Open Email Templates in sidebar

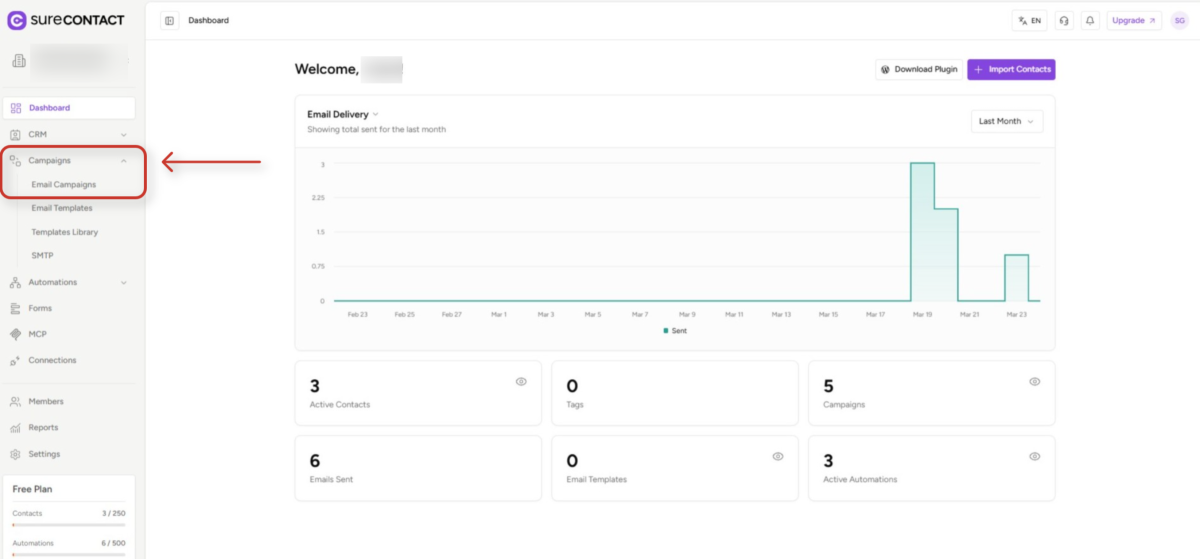pos(62,208)
